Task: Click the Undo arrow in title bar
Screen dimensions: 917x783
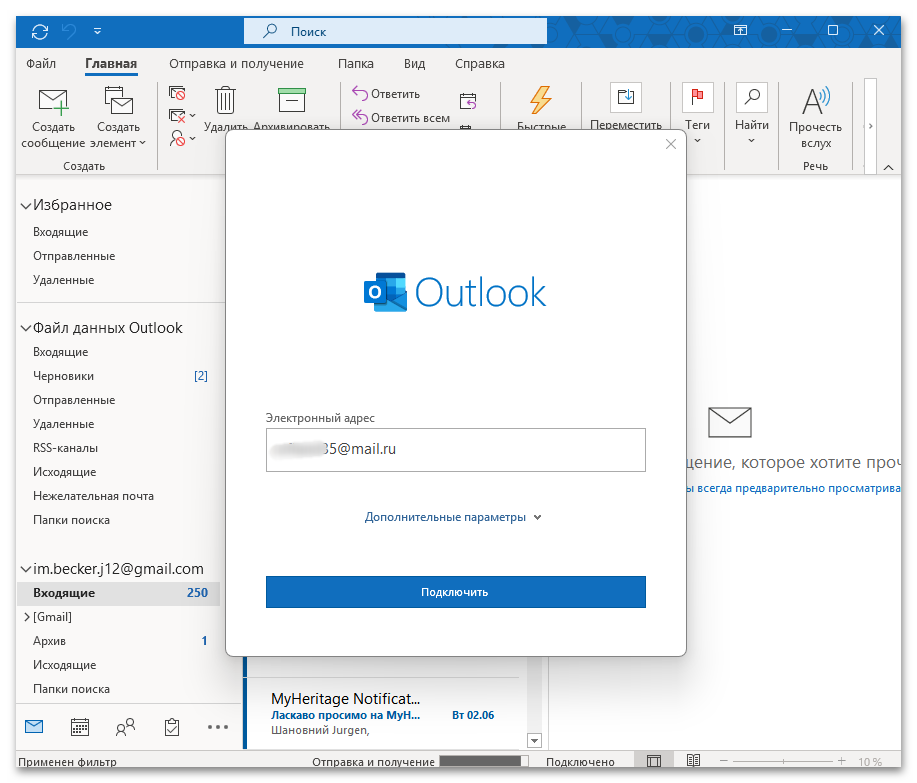Action: [x=69, y=32]
